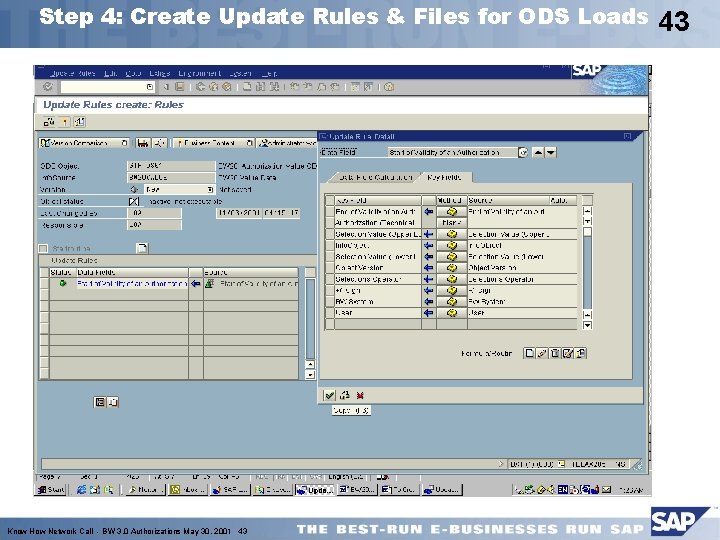
Task: Click the Blank method button in key fields
Action: (451, 223)
